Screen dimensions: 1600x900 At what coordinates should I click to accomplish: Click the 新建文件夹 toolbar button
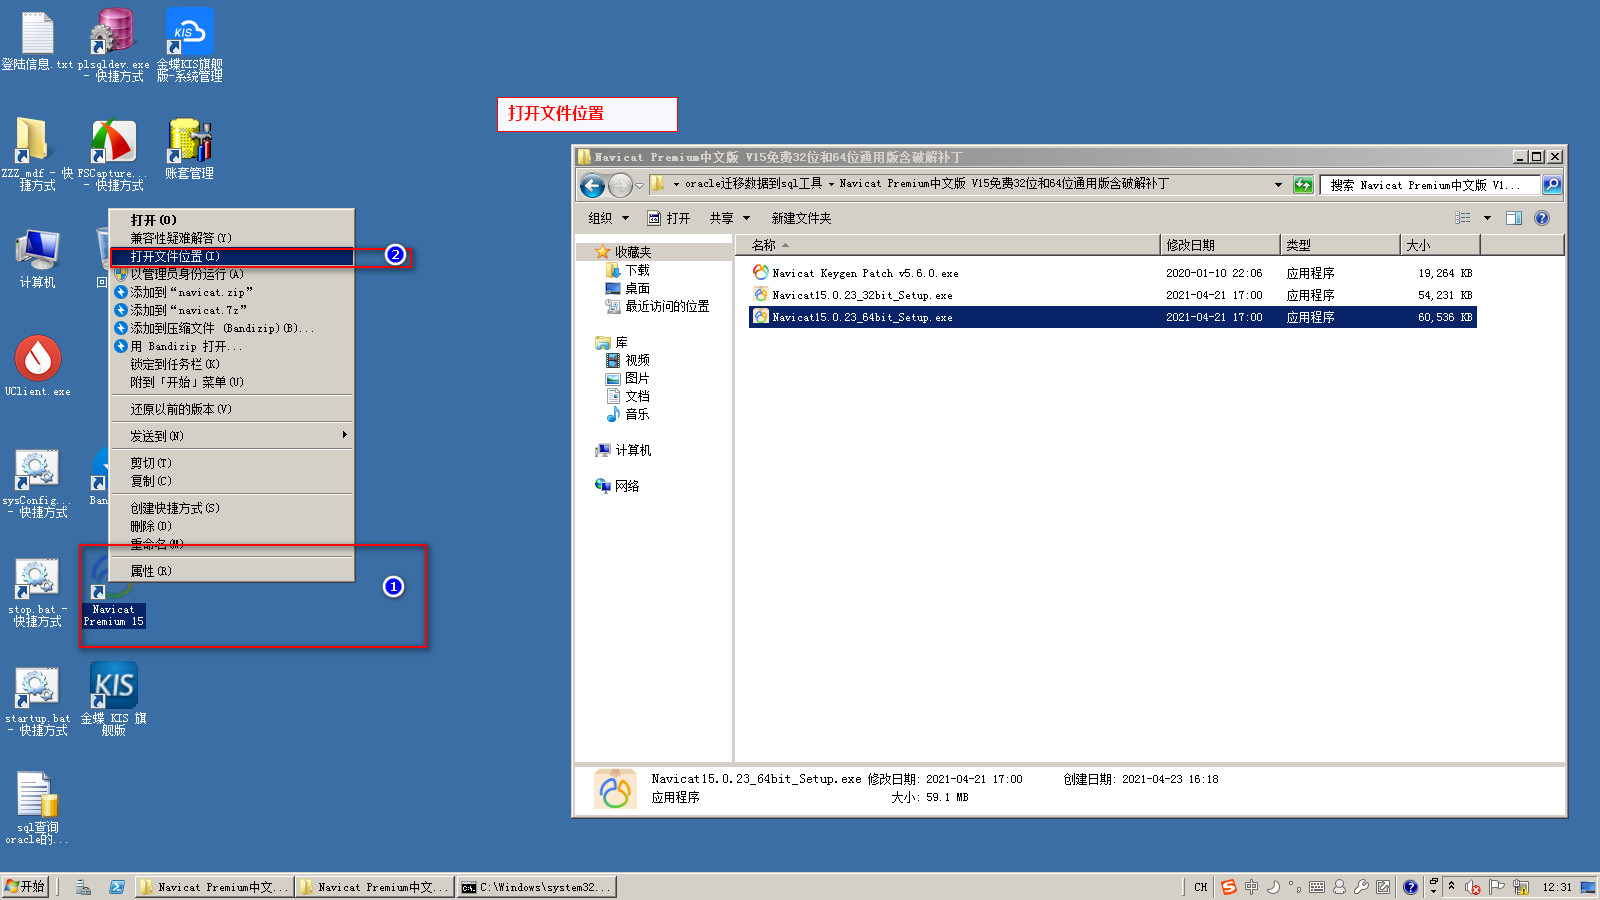801,218
